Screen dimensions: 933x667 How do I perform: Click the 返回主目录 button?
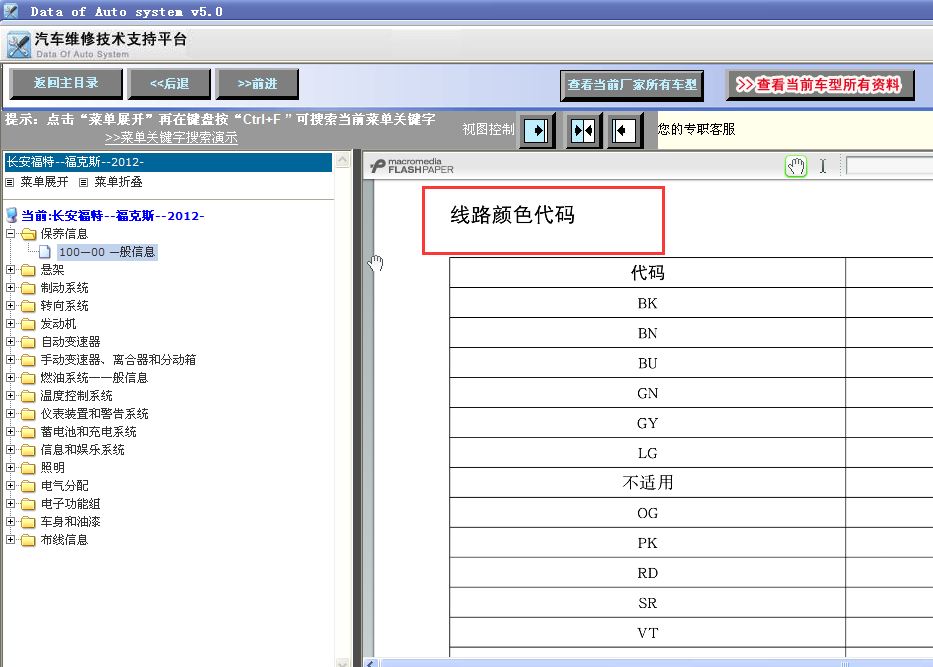[x=66, y=83]
